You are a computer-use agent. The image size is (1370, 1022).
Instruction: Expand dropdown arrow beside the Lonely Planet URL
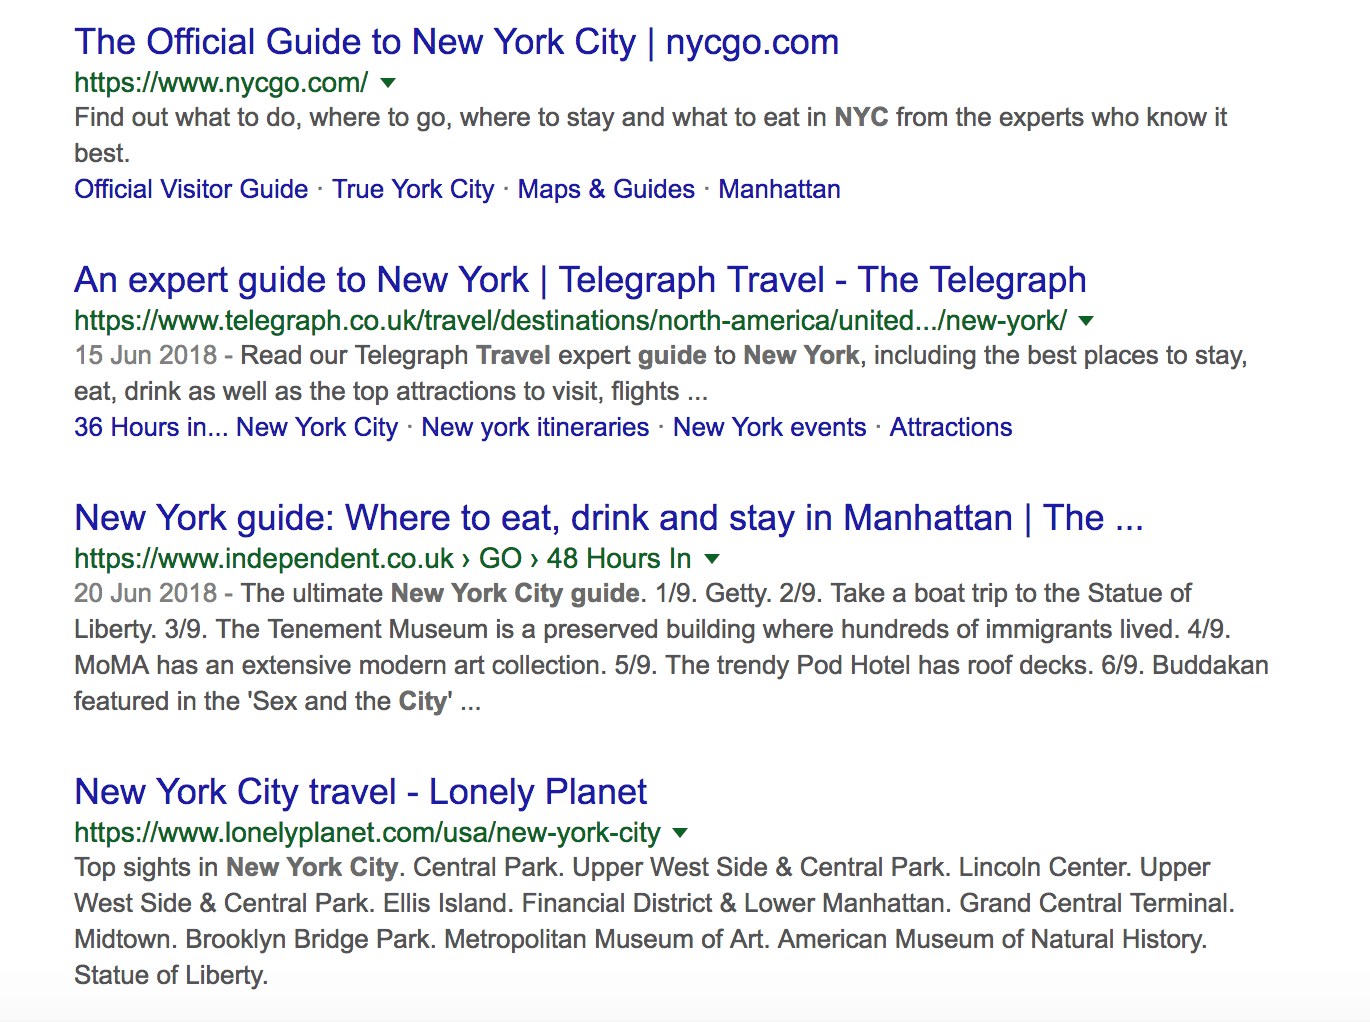pos(681,832)
